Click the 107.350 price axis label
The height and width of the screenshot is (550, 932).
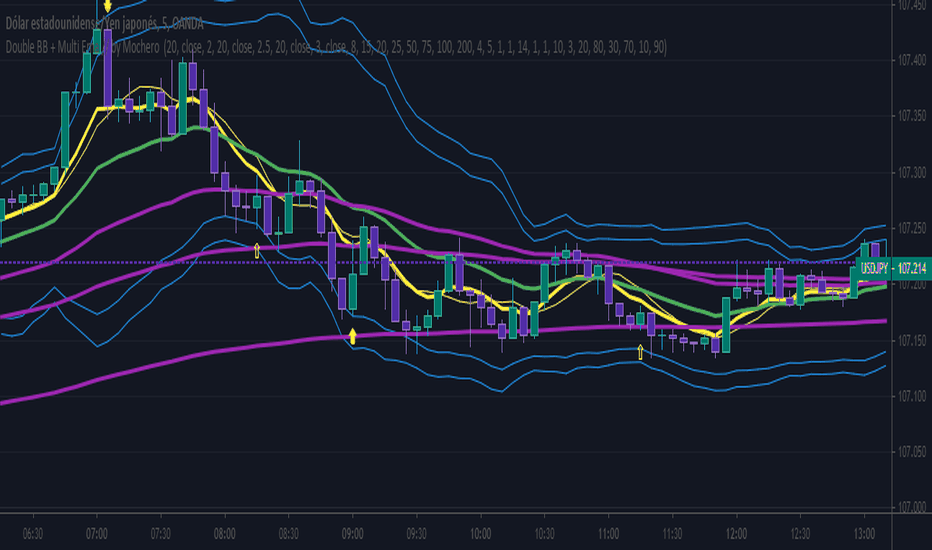(x=912, y=116)
